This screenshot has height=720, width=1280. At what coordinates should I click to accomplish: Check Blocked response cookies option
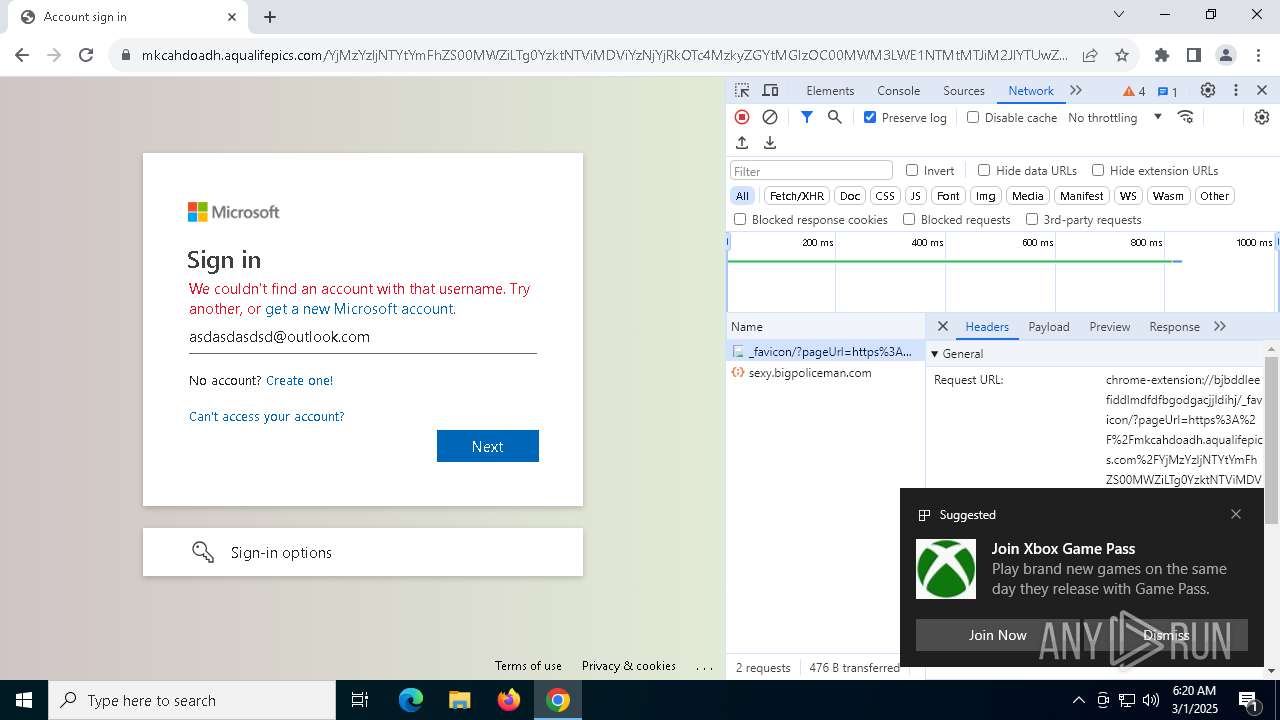[x=740, y=219]
